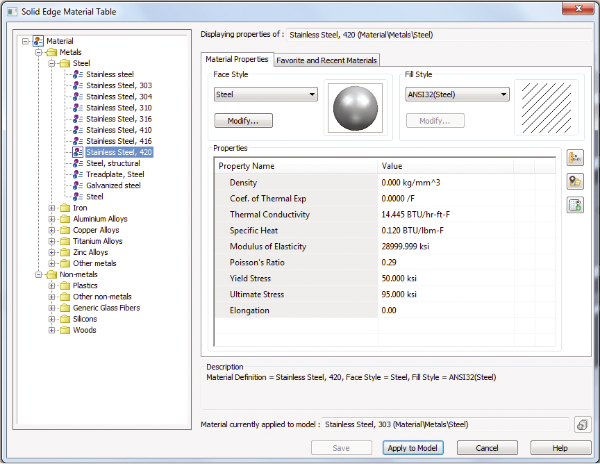Select Galvanized steel entry
Image resolution: width=600 pixels, height=464 pixels.
[x=113, y=186]
